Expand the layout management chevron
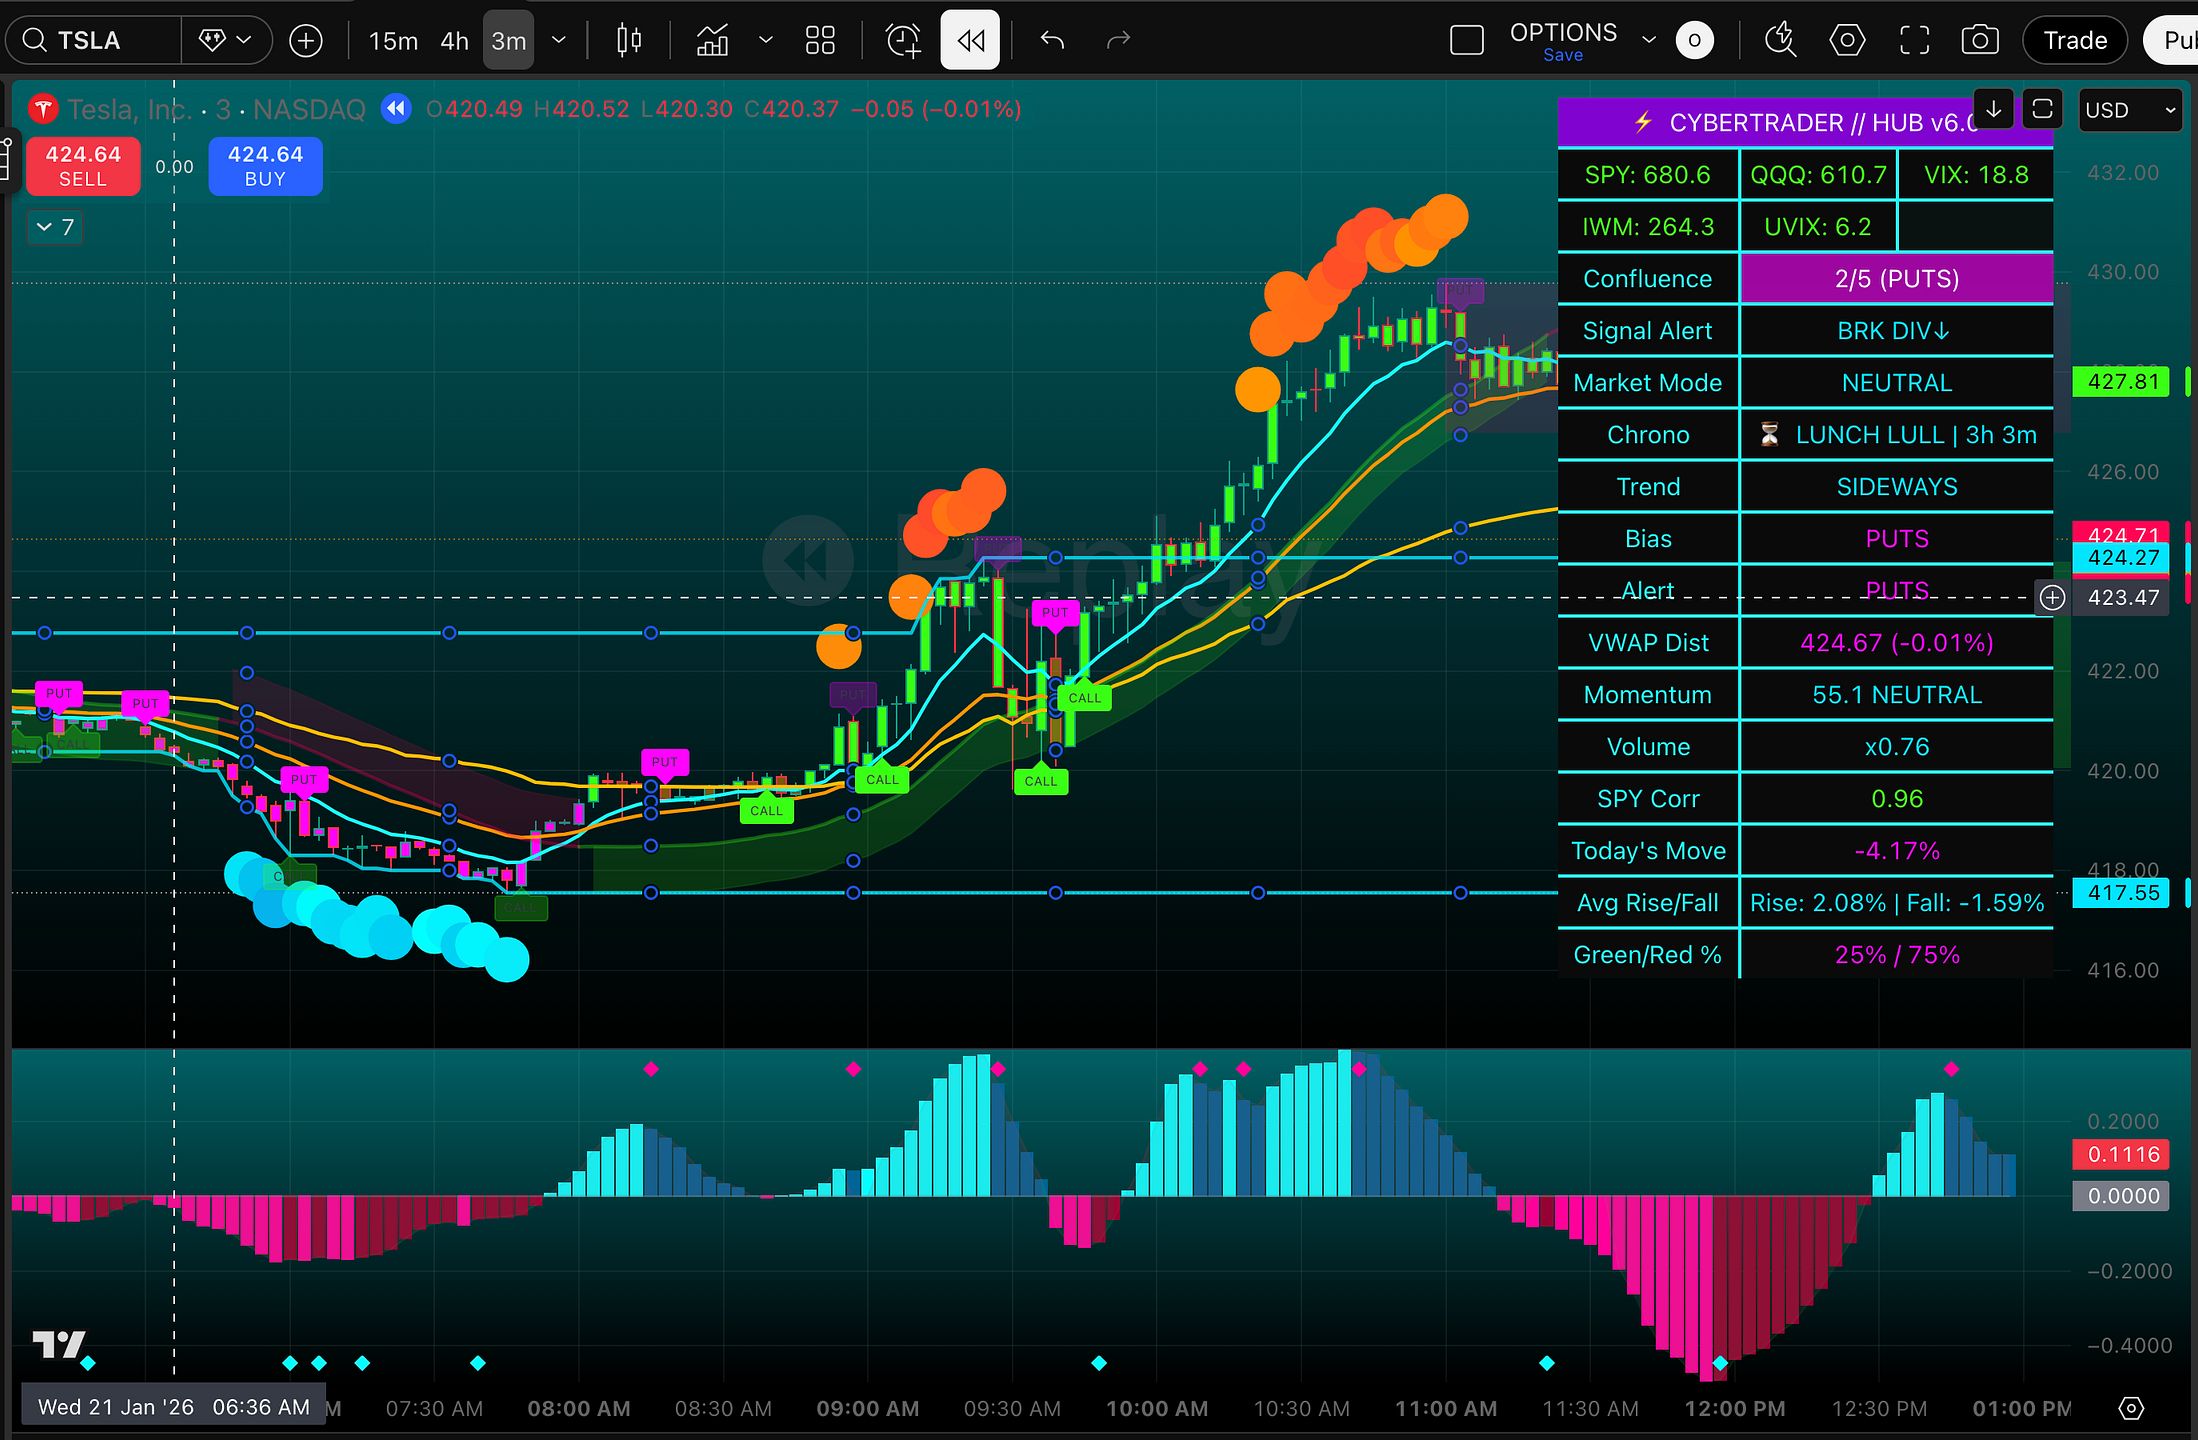 (x=1649, y=40)
